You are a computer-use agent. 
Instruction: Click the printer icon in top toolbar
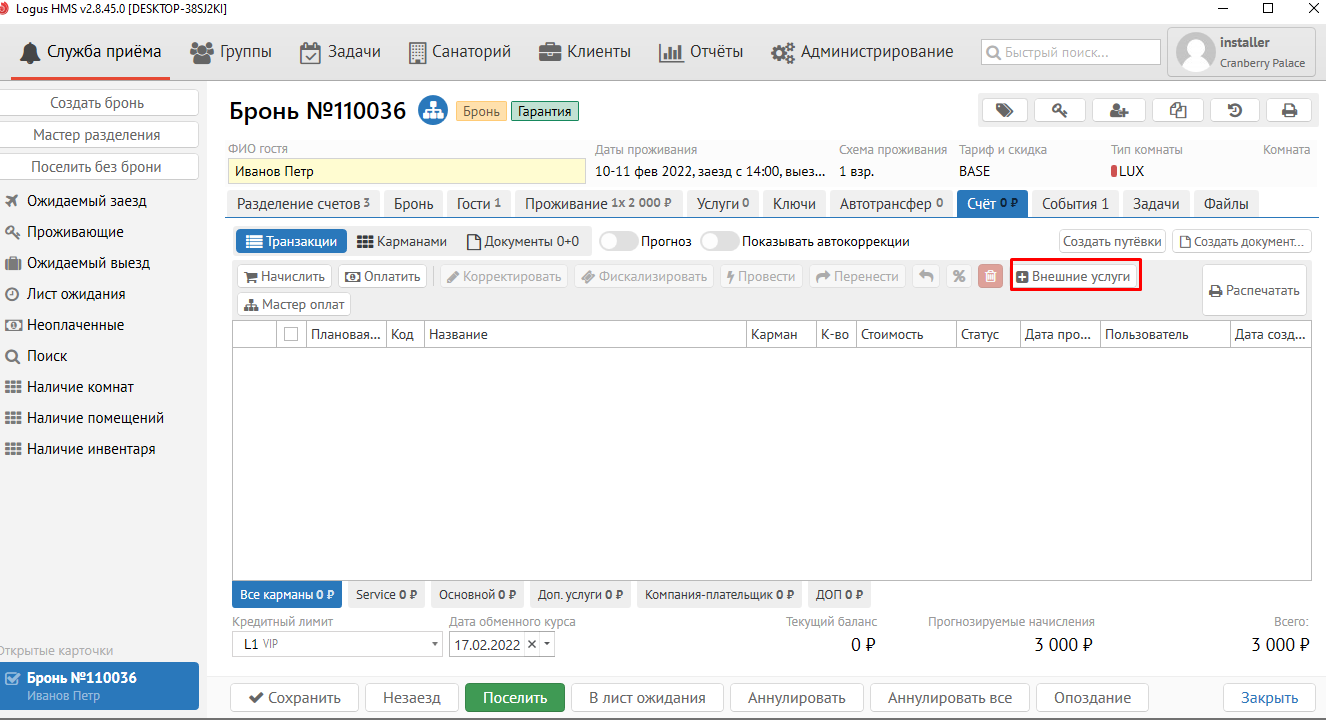coord(1289,111)
